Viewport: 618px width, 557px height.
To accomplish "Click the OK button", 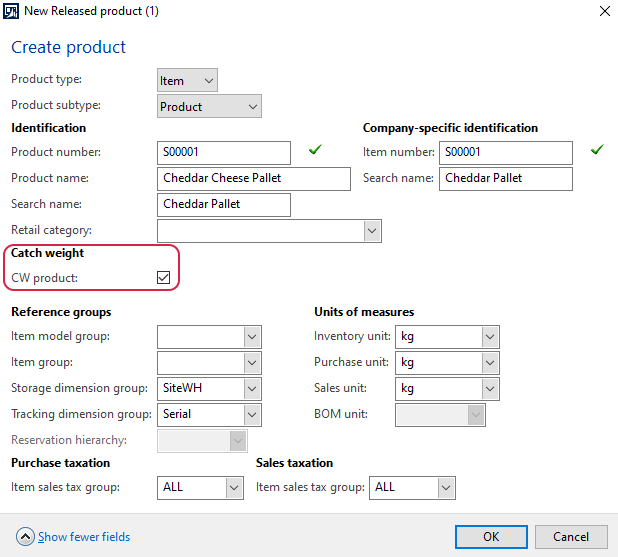I will tap(491, 537).
